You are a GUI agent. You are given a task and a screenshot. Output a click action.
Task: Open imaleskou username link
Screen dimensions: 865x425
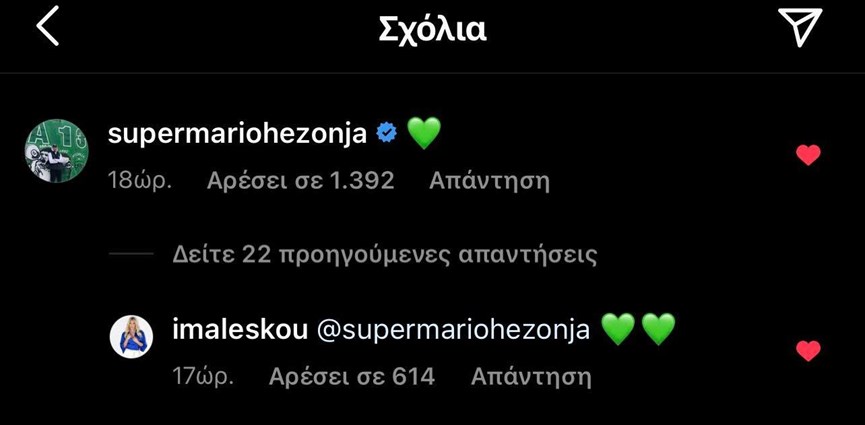240,330
